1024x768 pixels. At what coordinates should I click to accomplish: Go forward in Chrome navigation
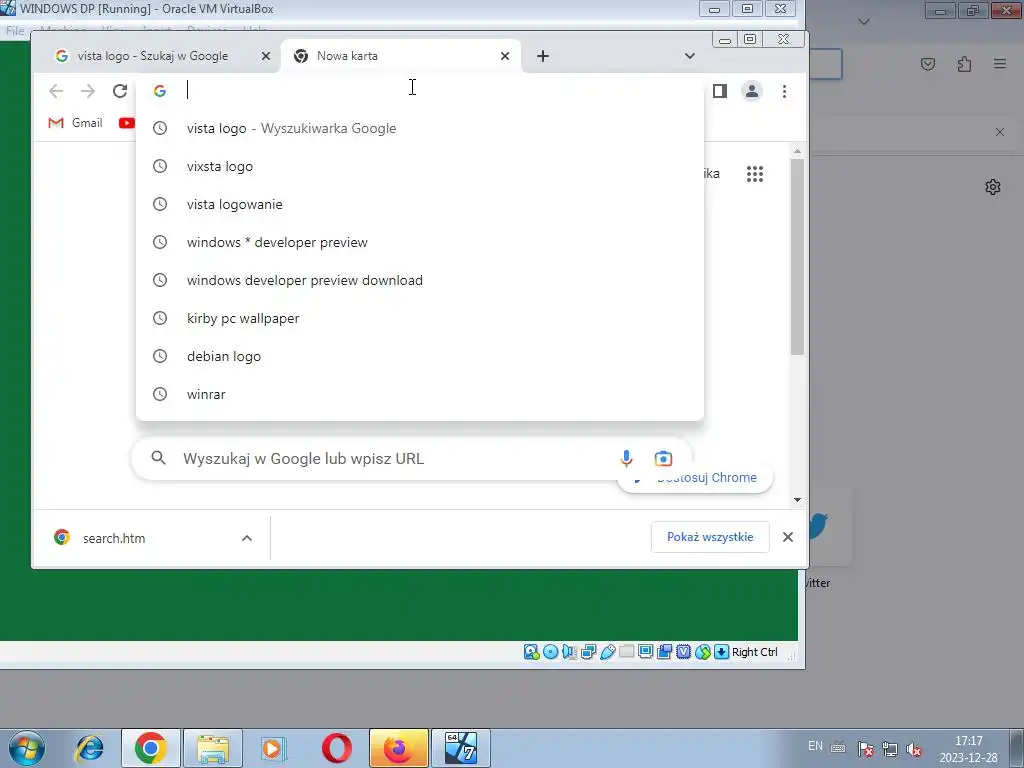pos(88,91)
